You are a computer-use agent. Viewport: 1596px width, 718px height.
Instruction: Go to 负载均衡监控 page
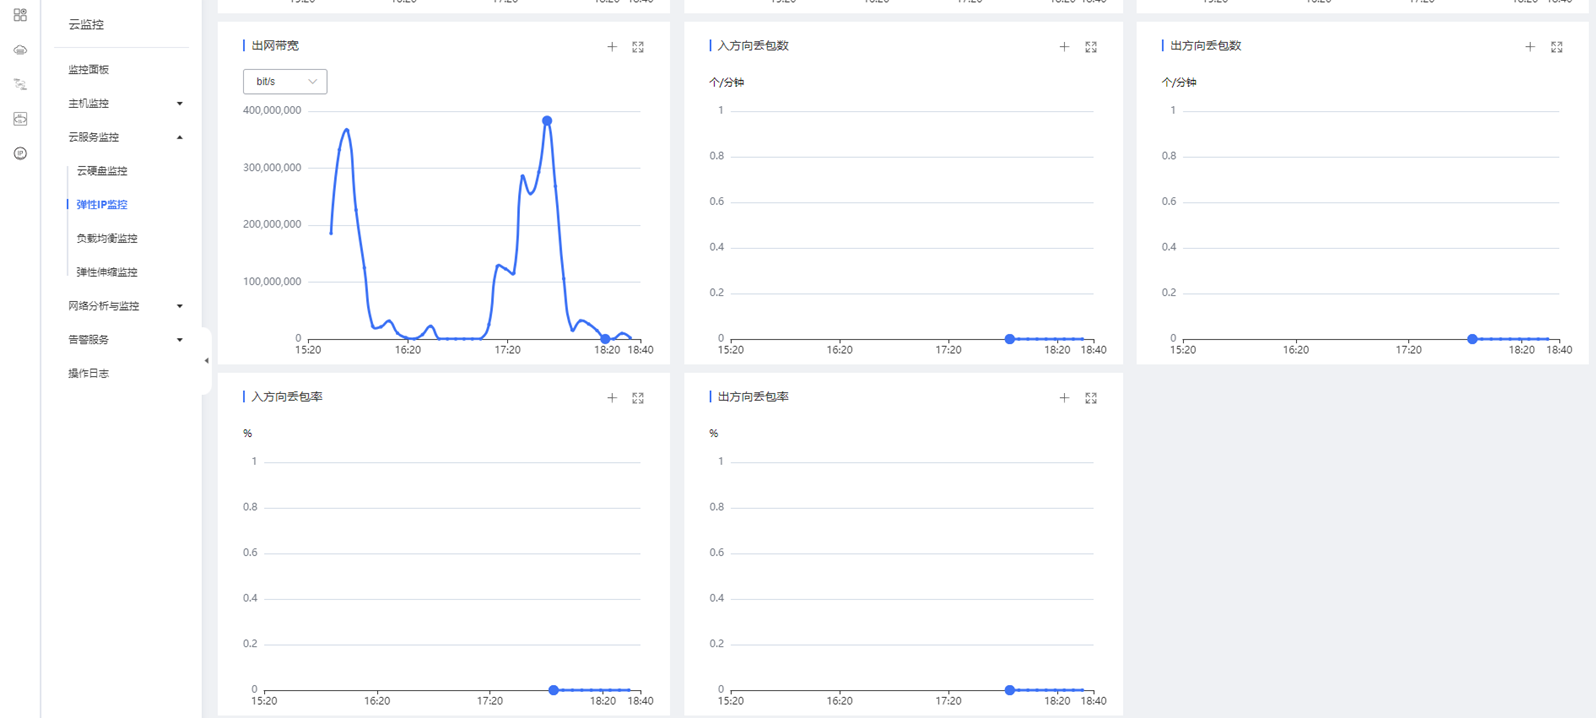[107, 238]
